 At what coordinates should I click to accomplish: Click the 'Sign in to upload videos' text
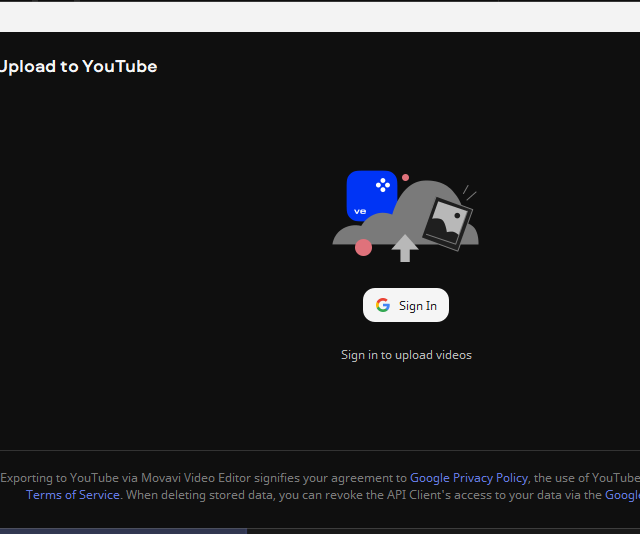click(406, 355)
